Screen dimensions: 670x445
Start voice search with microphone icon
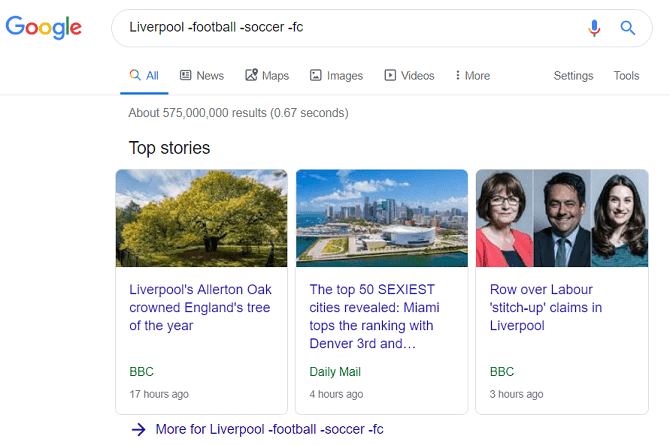point(594,28)
